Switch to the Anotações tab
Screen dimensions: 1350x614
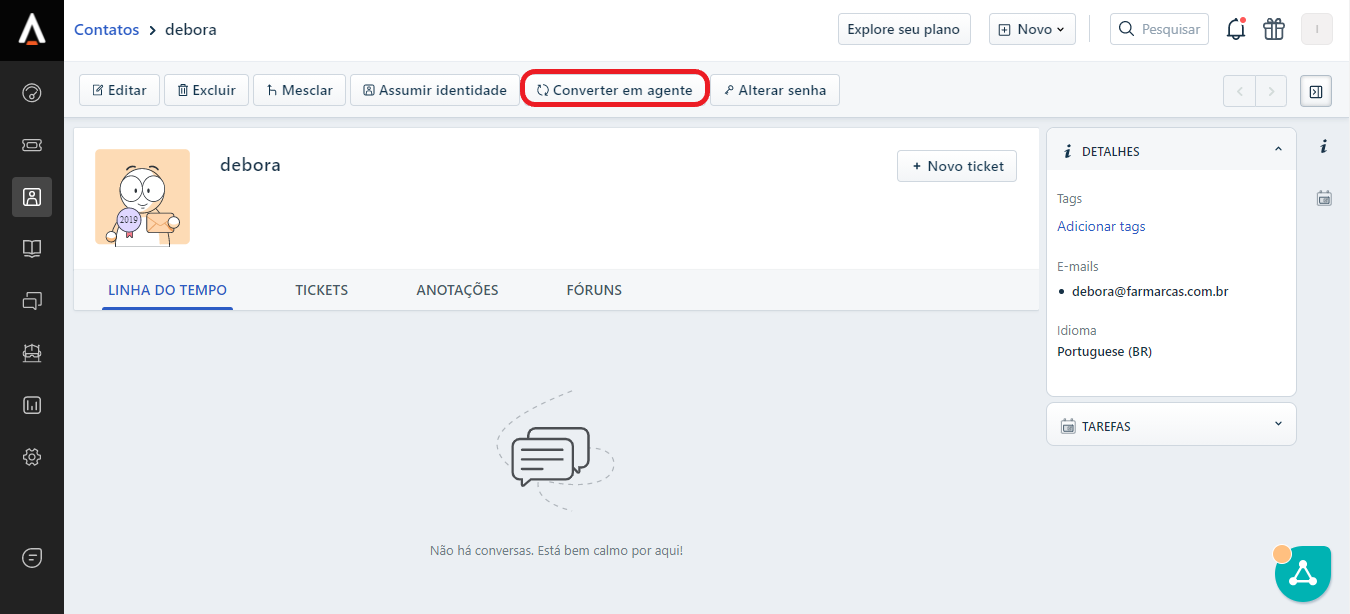pos(457,290)
